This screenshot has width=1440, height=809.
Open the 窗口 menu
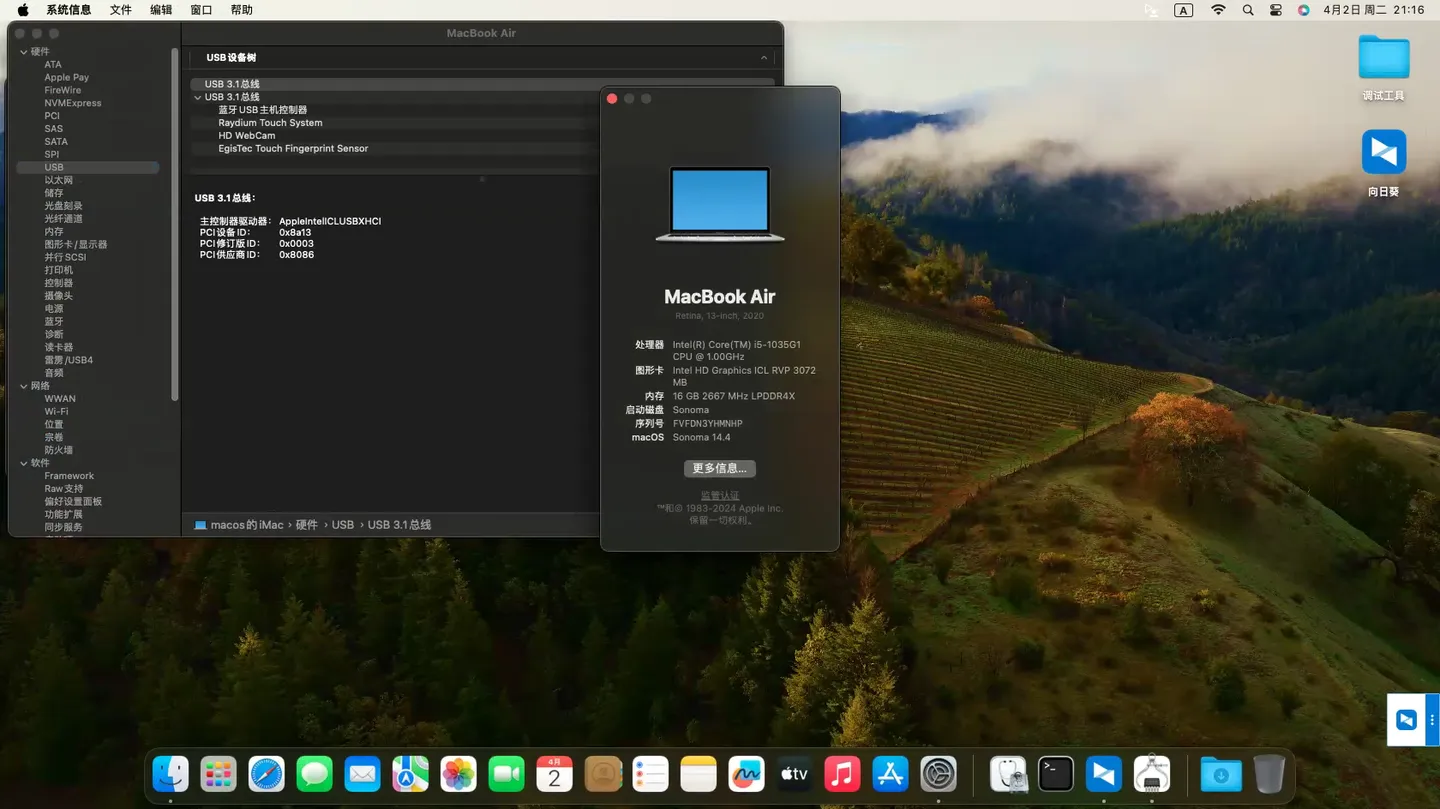[x=201, y=10]
